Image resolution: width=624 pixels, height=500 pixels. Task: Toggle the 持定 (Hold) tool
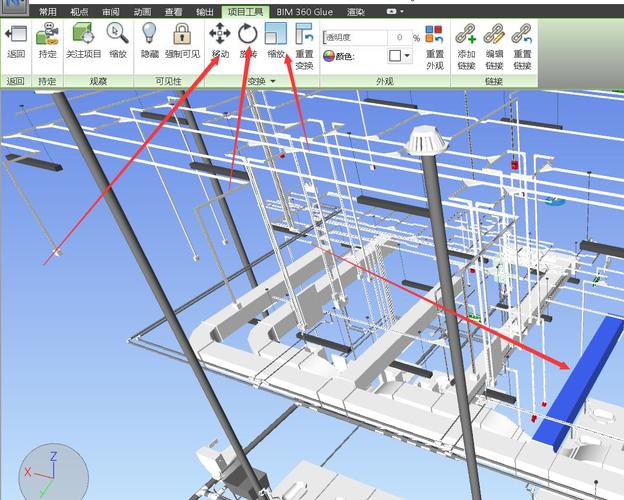[x=47, y=34]
